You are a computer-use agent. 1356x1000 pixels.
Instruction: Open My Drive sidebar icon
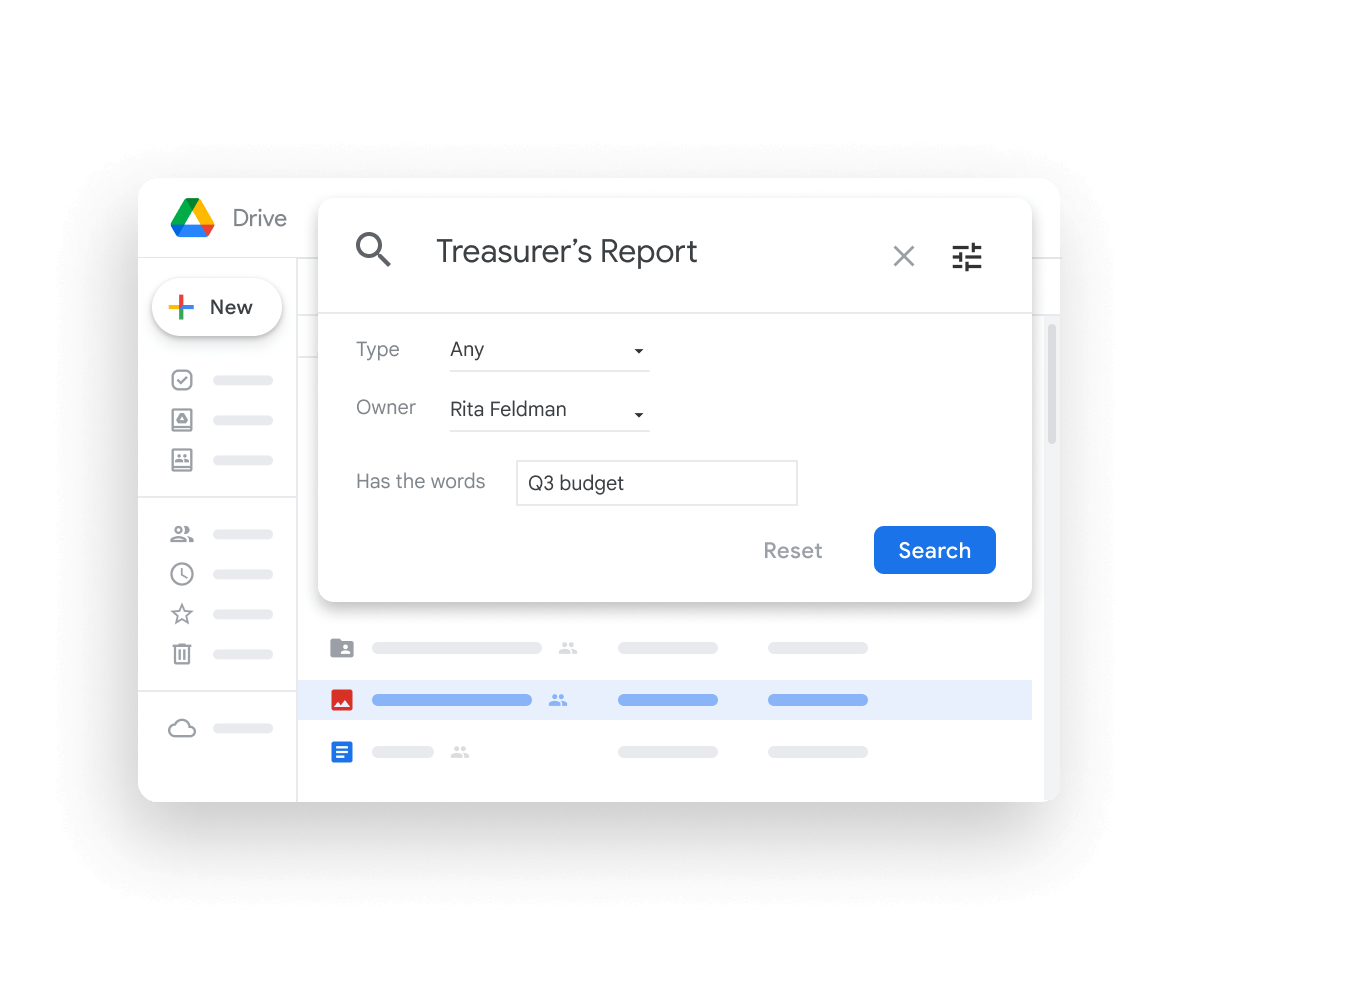(x=182, y=420)
